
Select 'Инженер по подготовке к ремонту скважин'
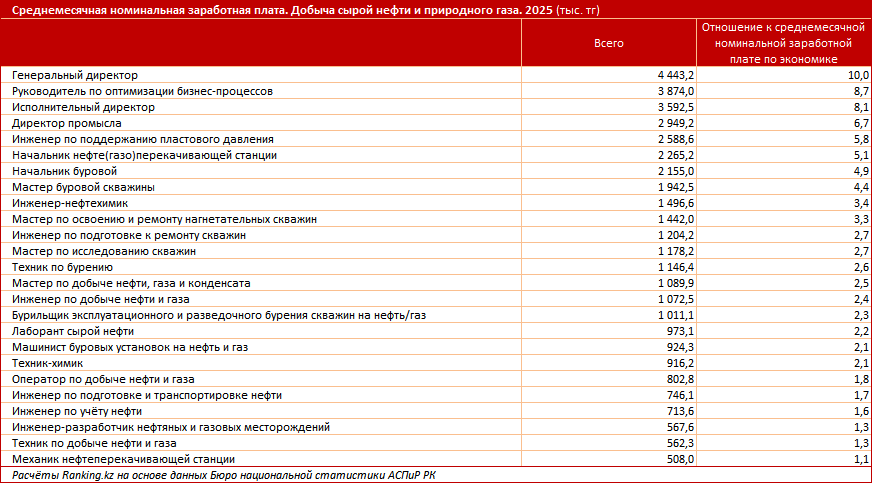click(129, 235)
